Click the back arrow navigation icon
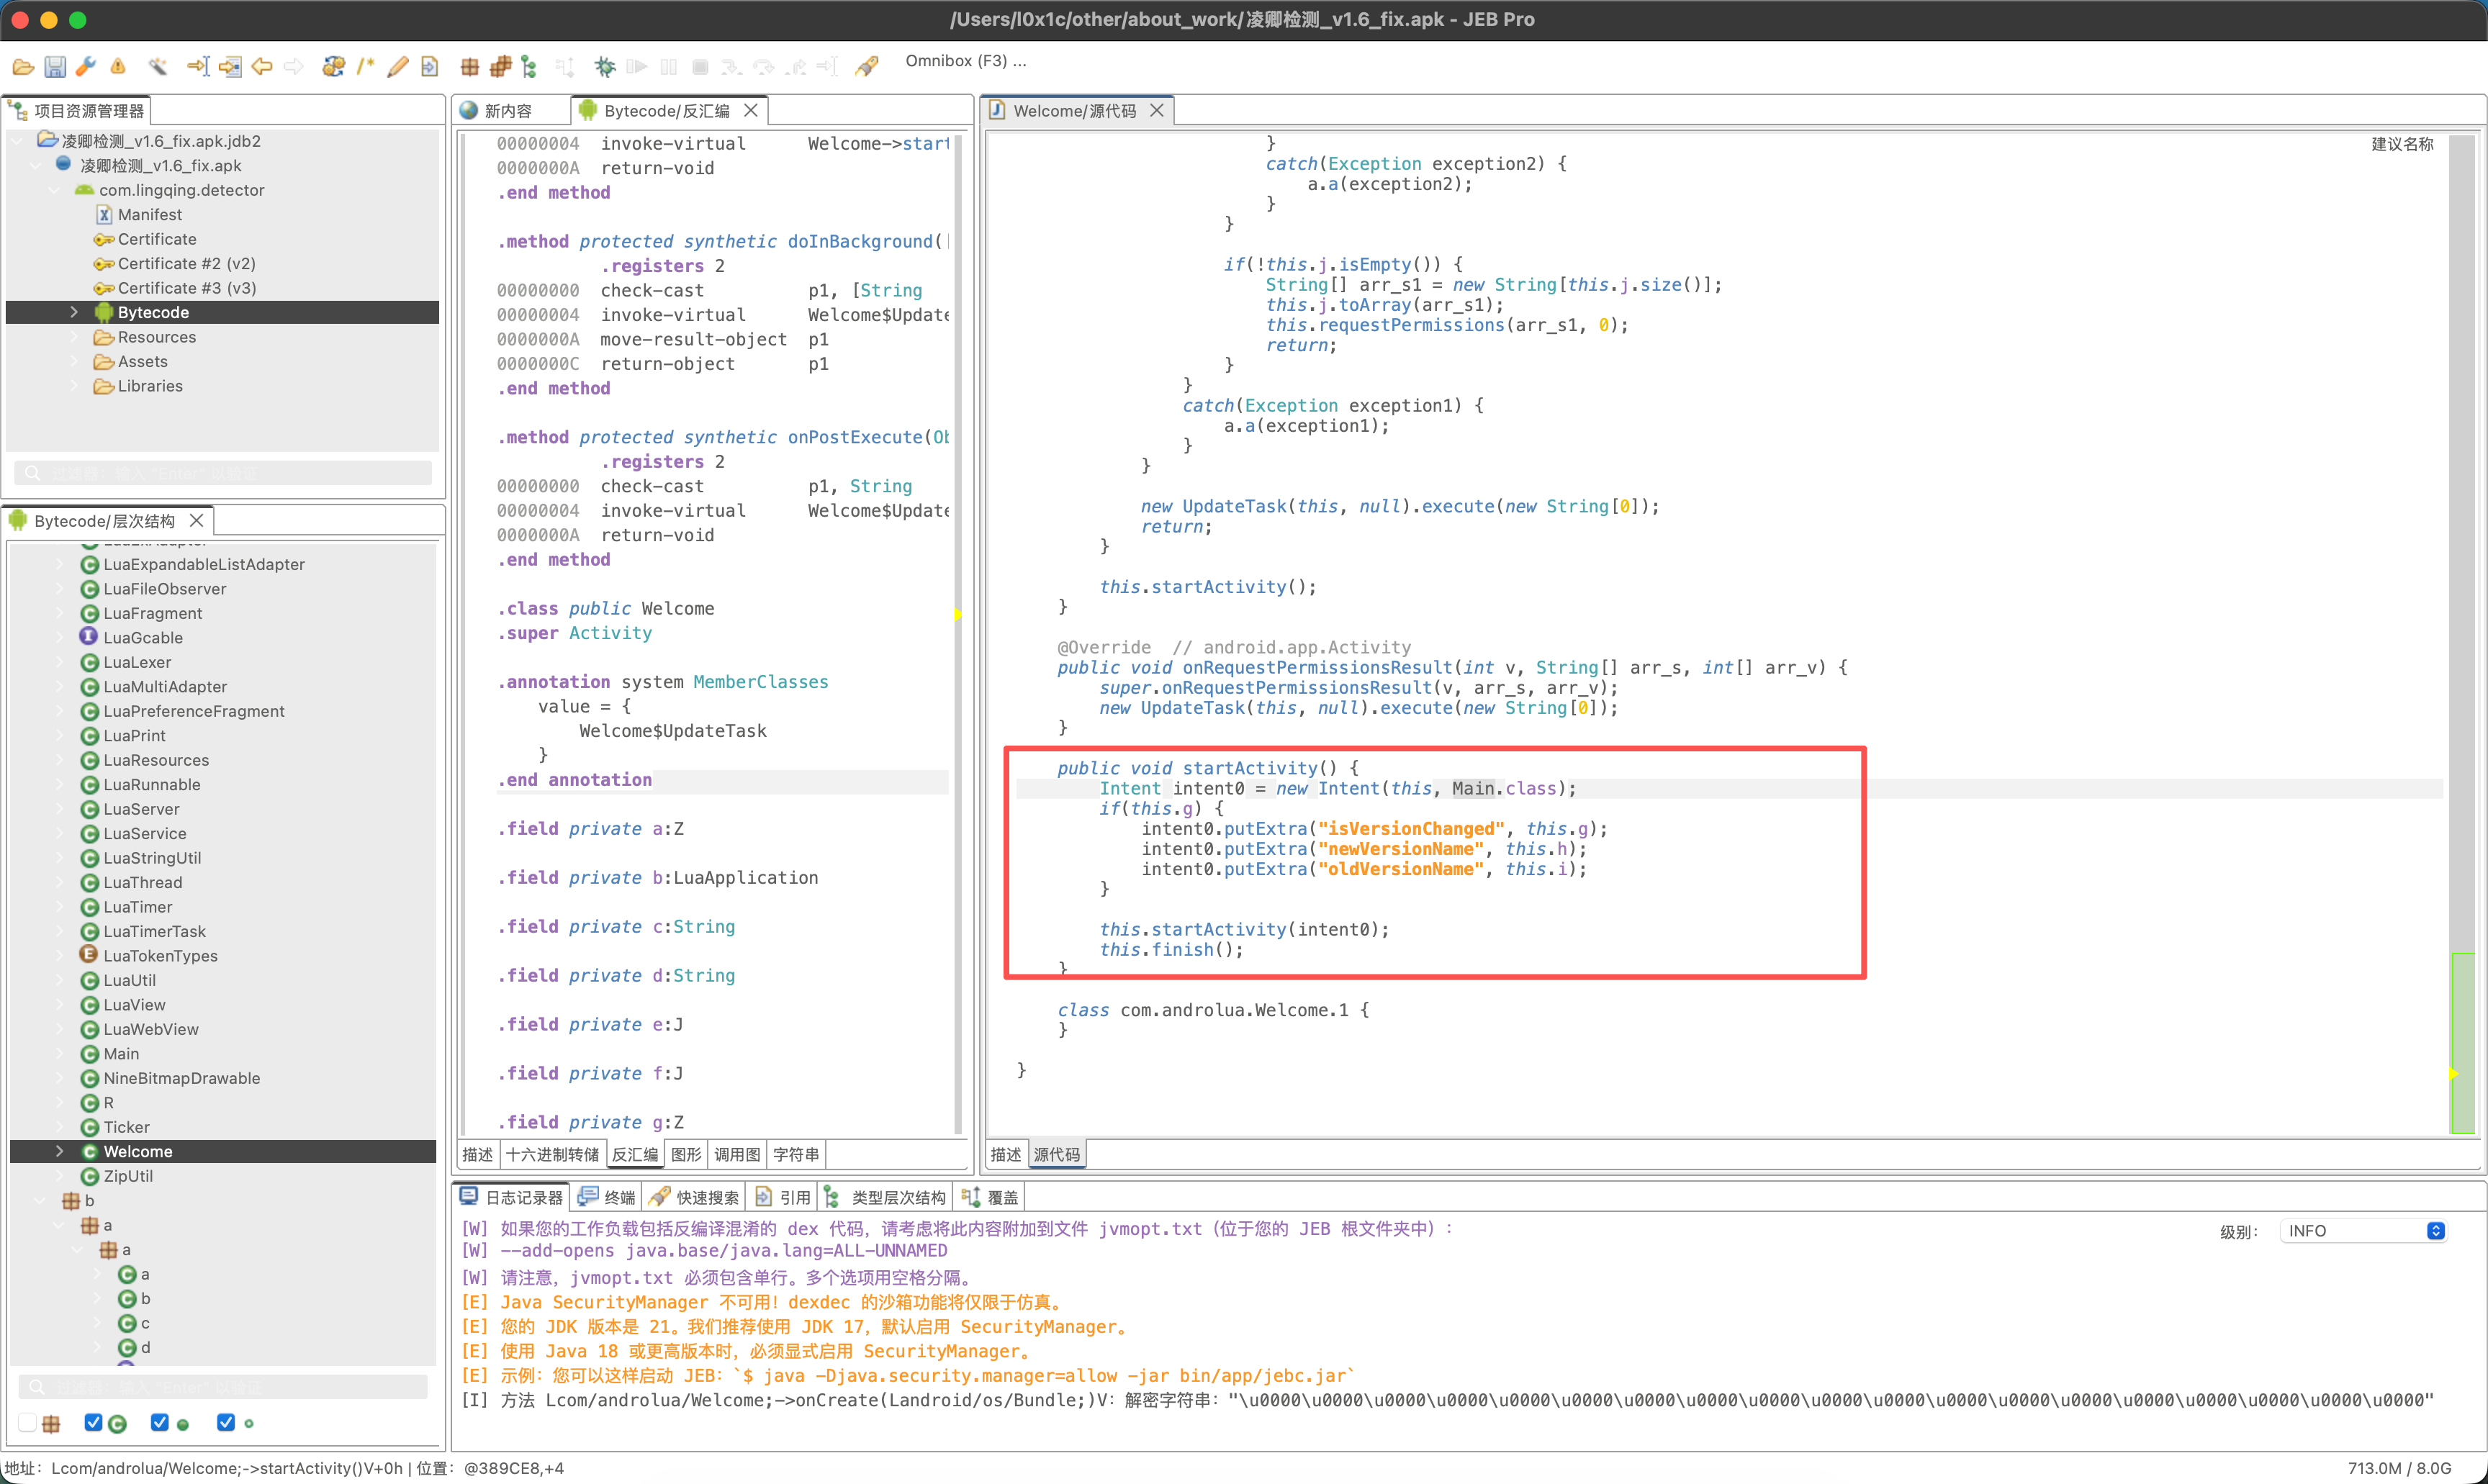The image size is (2488, 1484). (262, 67)
